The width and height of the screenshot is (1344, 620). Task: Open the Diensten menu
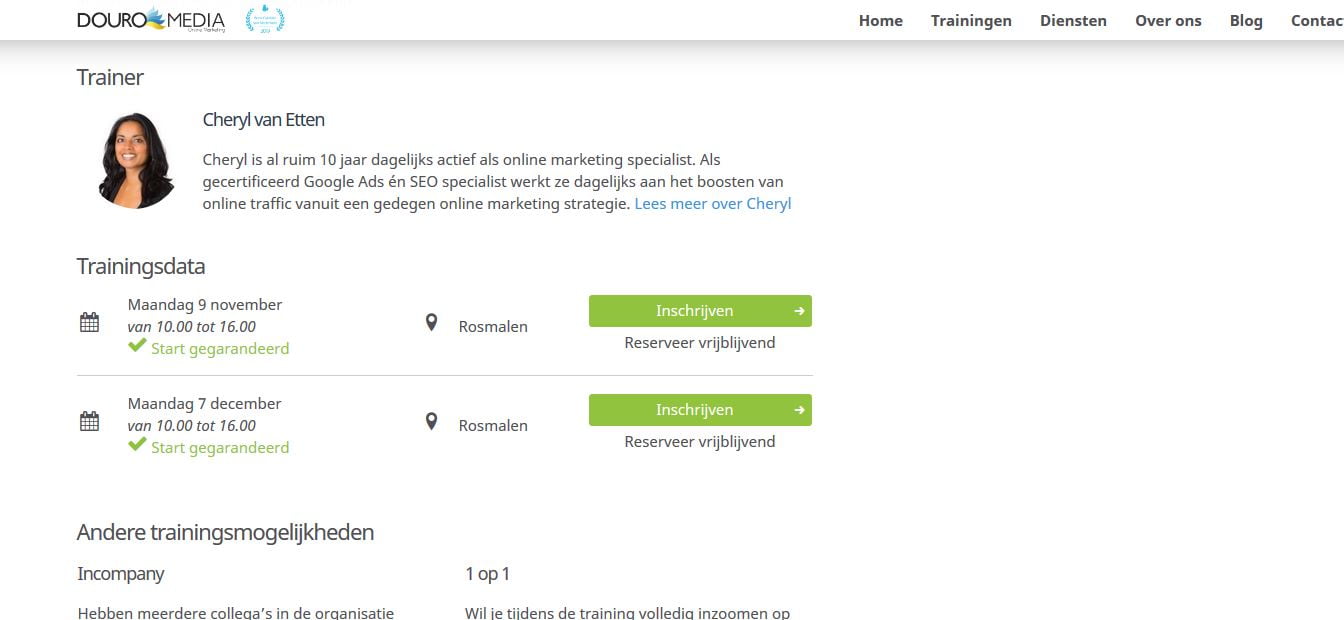tap(1073, 21)
